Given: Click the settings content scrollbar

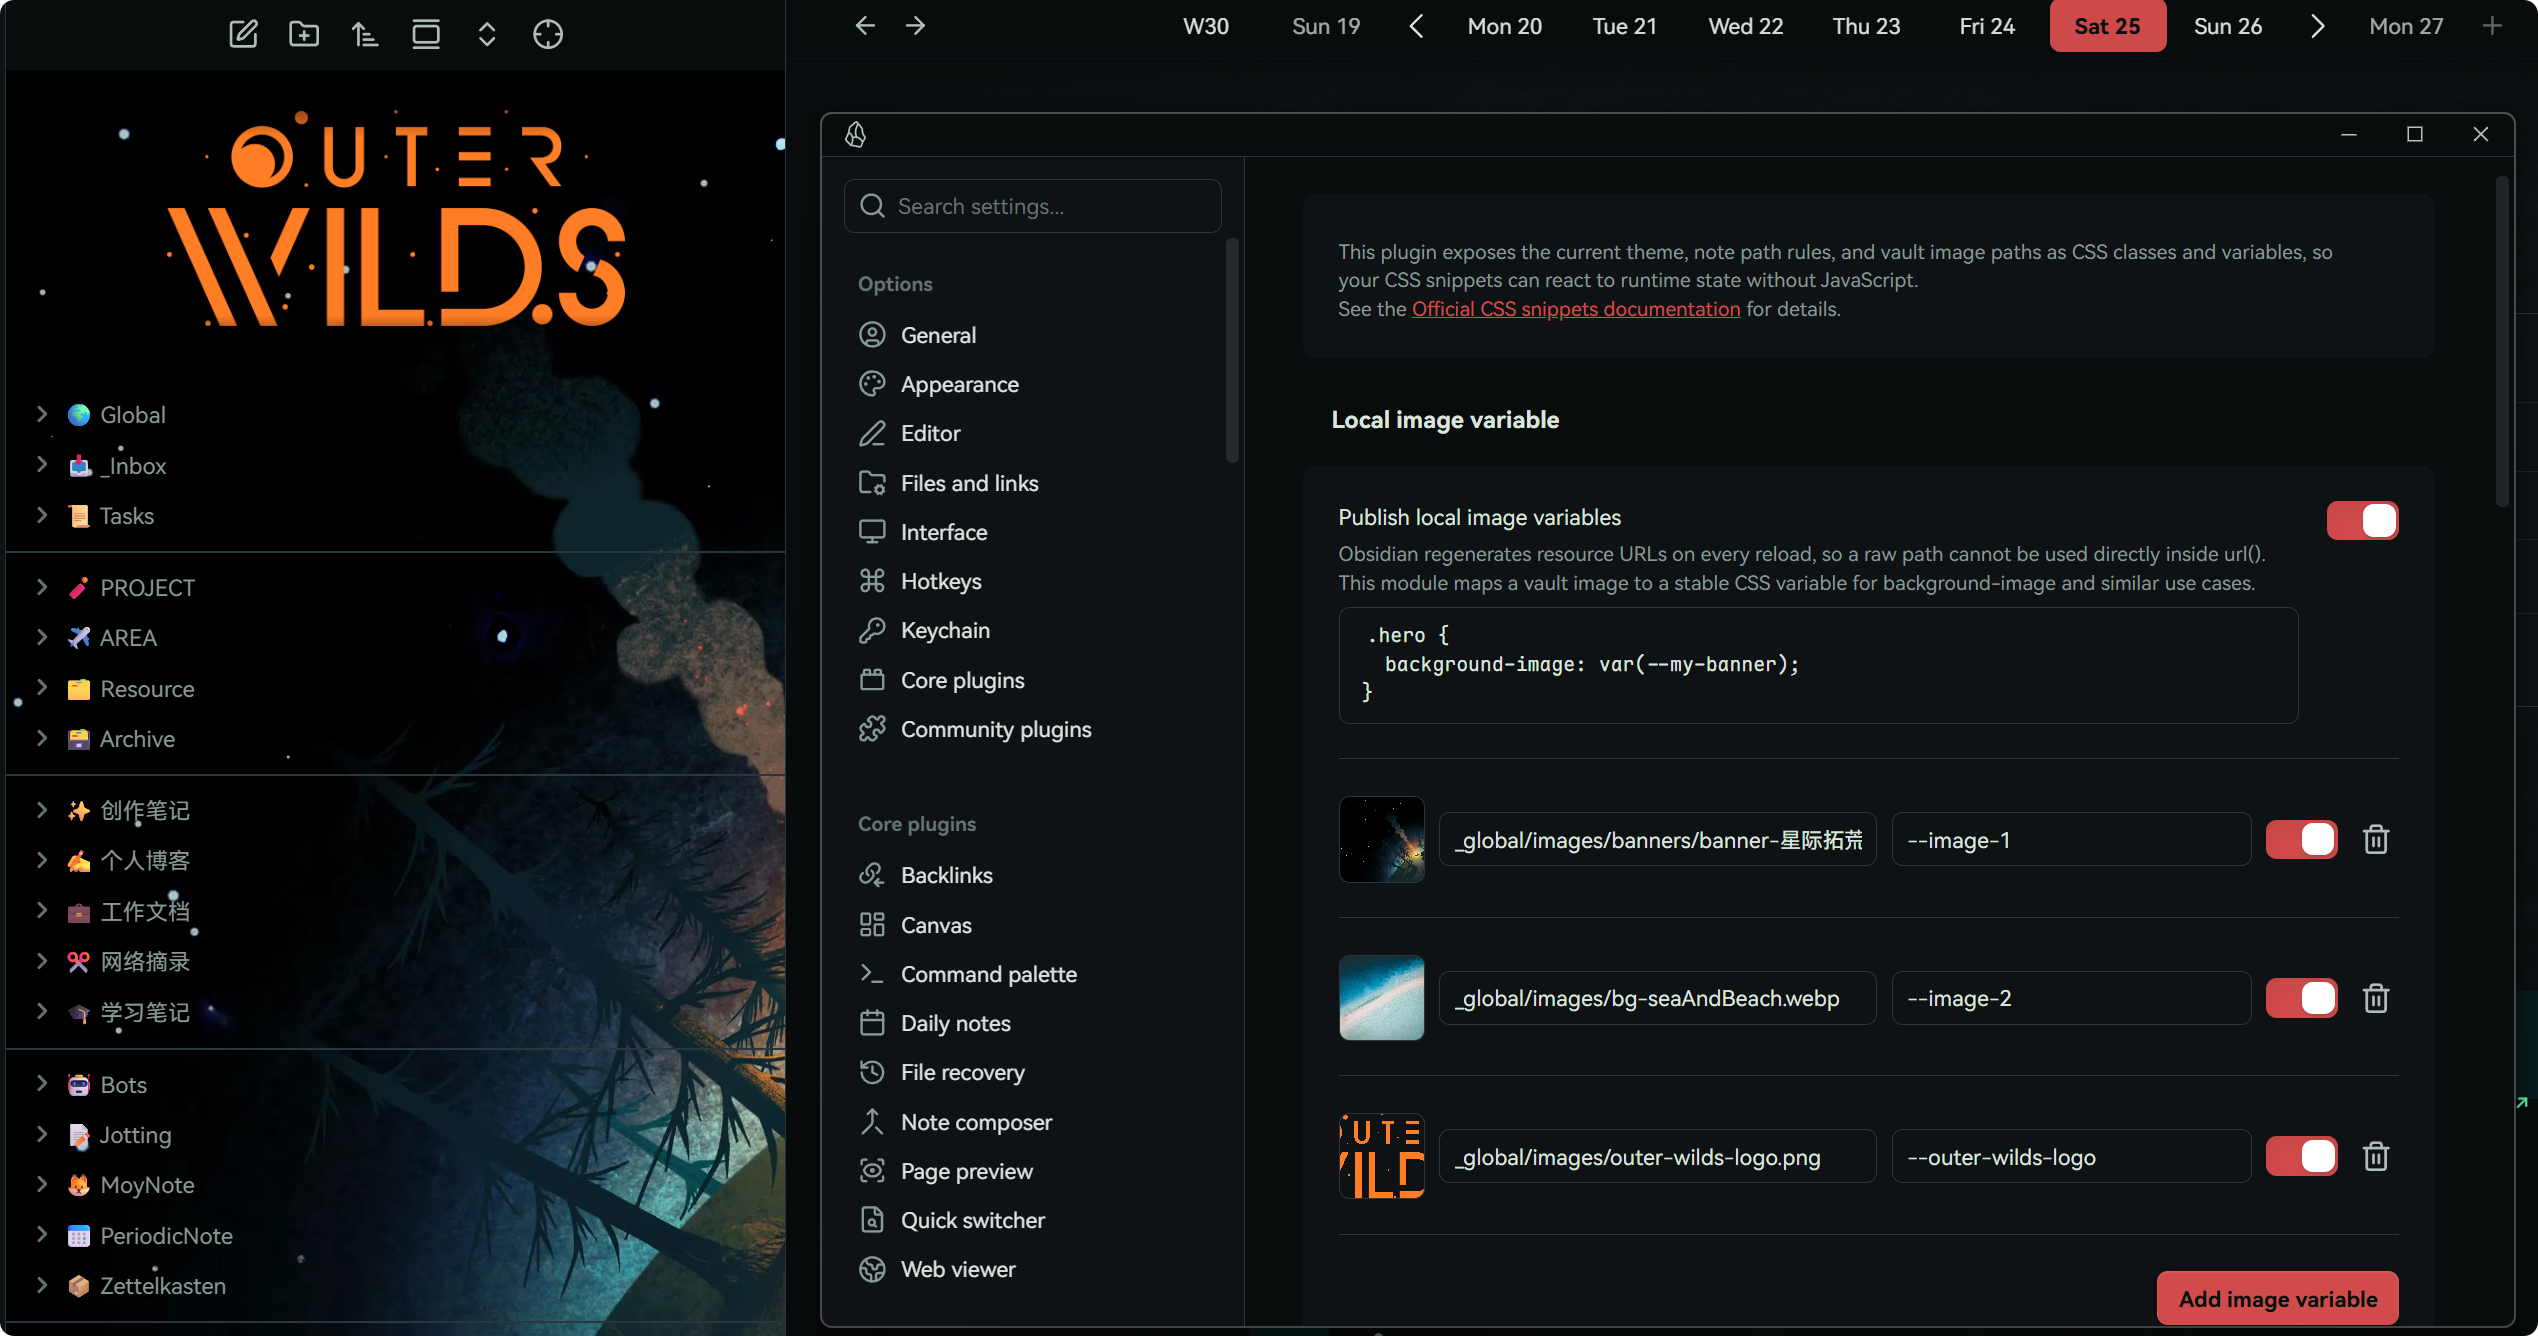Looking at the screenshot, I should [2502, 342].
